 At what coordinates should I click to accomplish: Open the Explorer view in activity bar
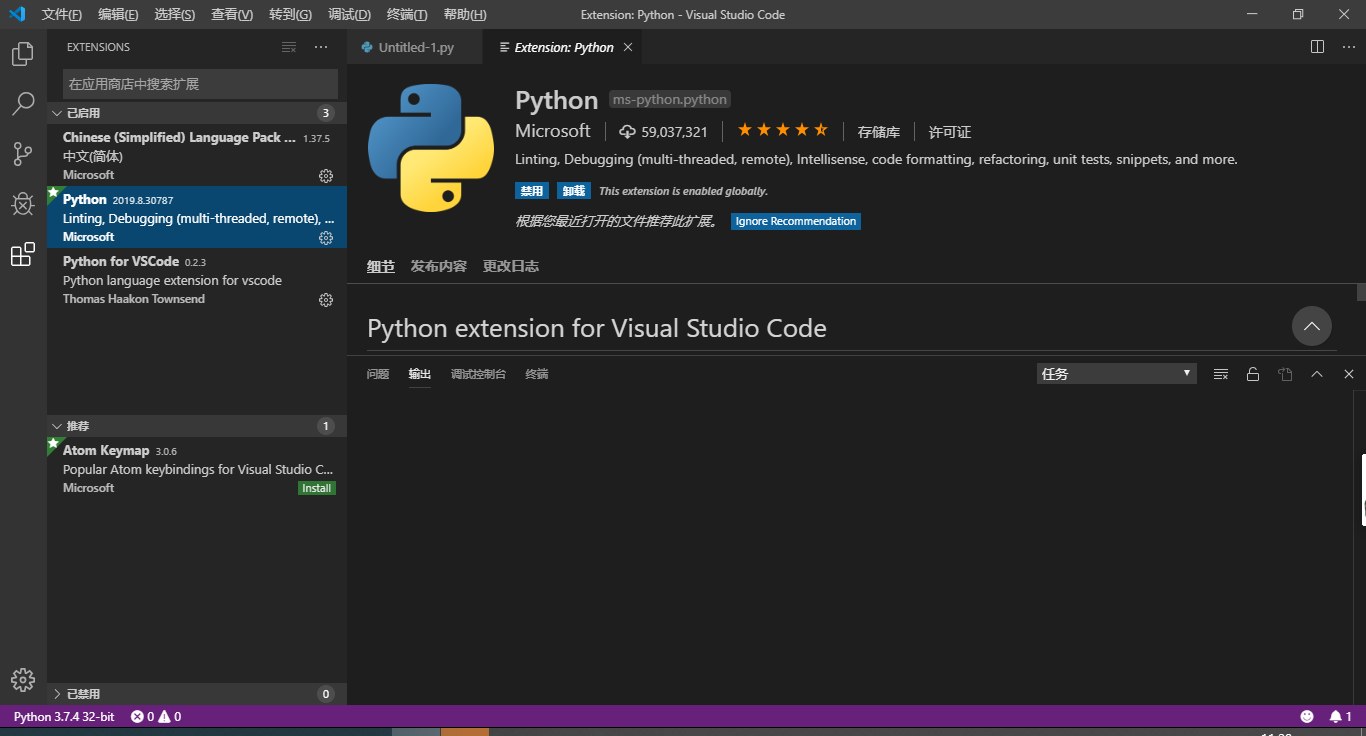tap(23, 54)
